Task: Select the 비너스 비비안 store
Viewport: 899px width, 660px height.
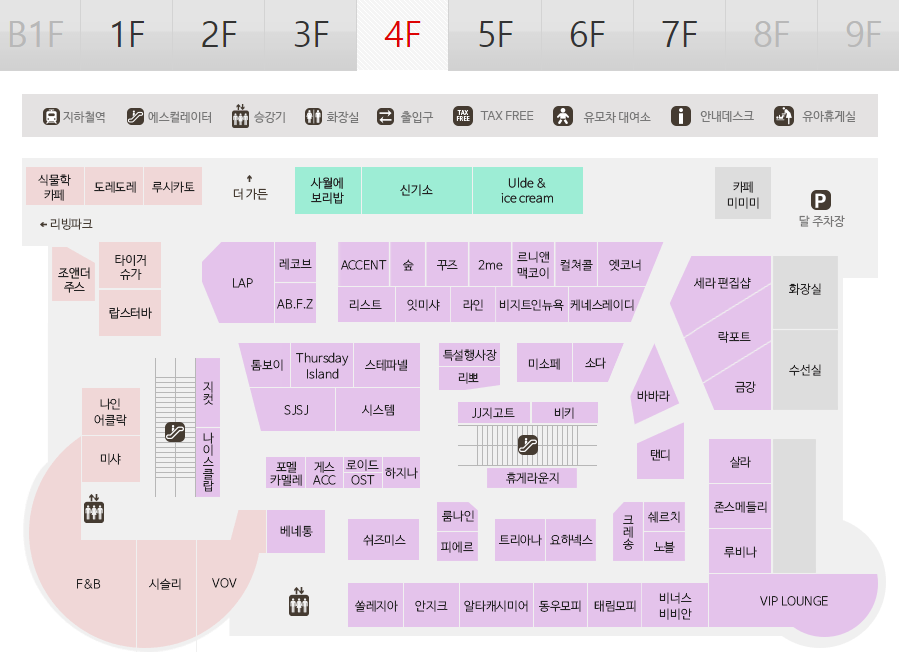Action: 675,606
